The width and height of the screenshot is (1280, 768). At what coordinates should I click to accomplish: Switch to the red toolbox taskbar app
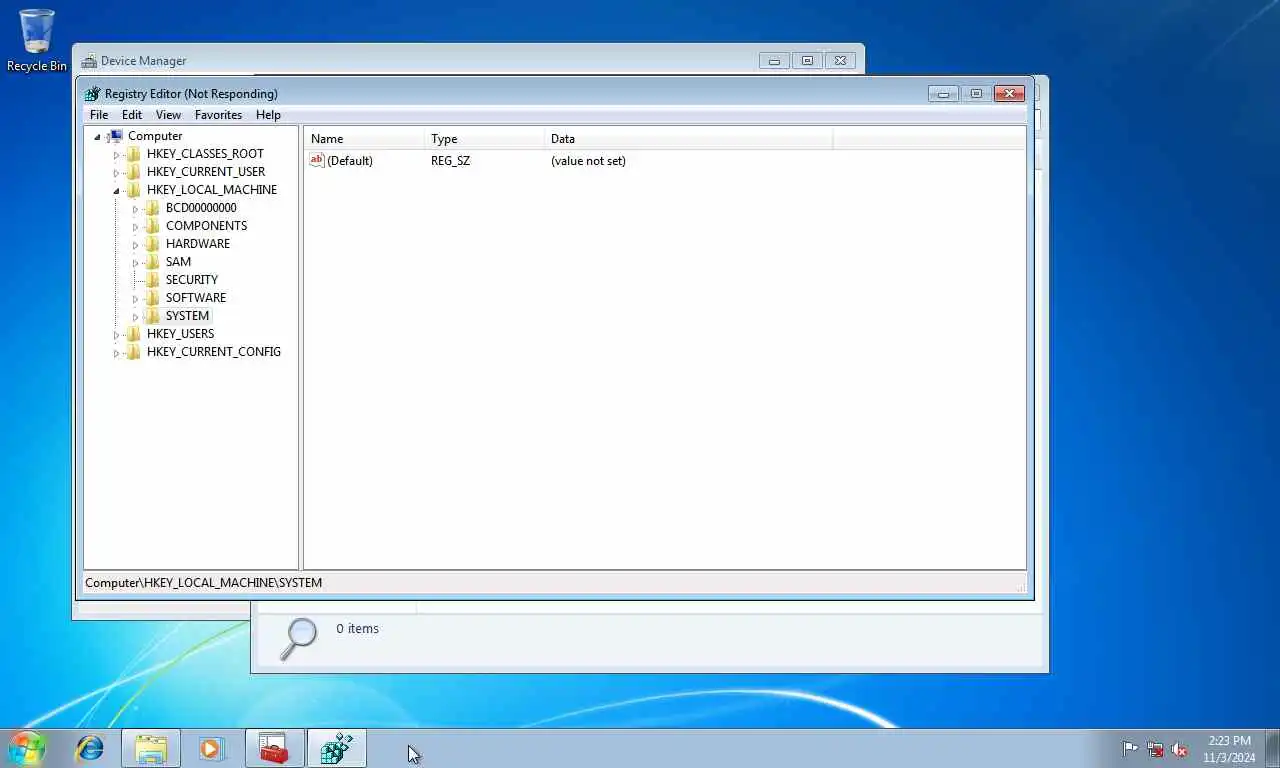tap(274, 748)
